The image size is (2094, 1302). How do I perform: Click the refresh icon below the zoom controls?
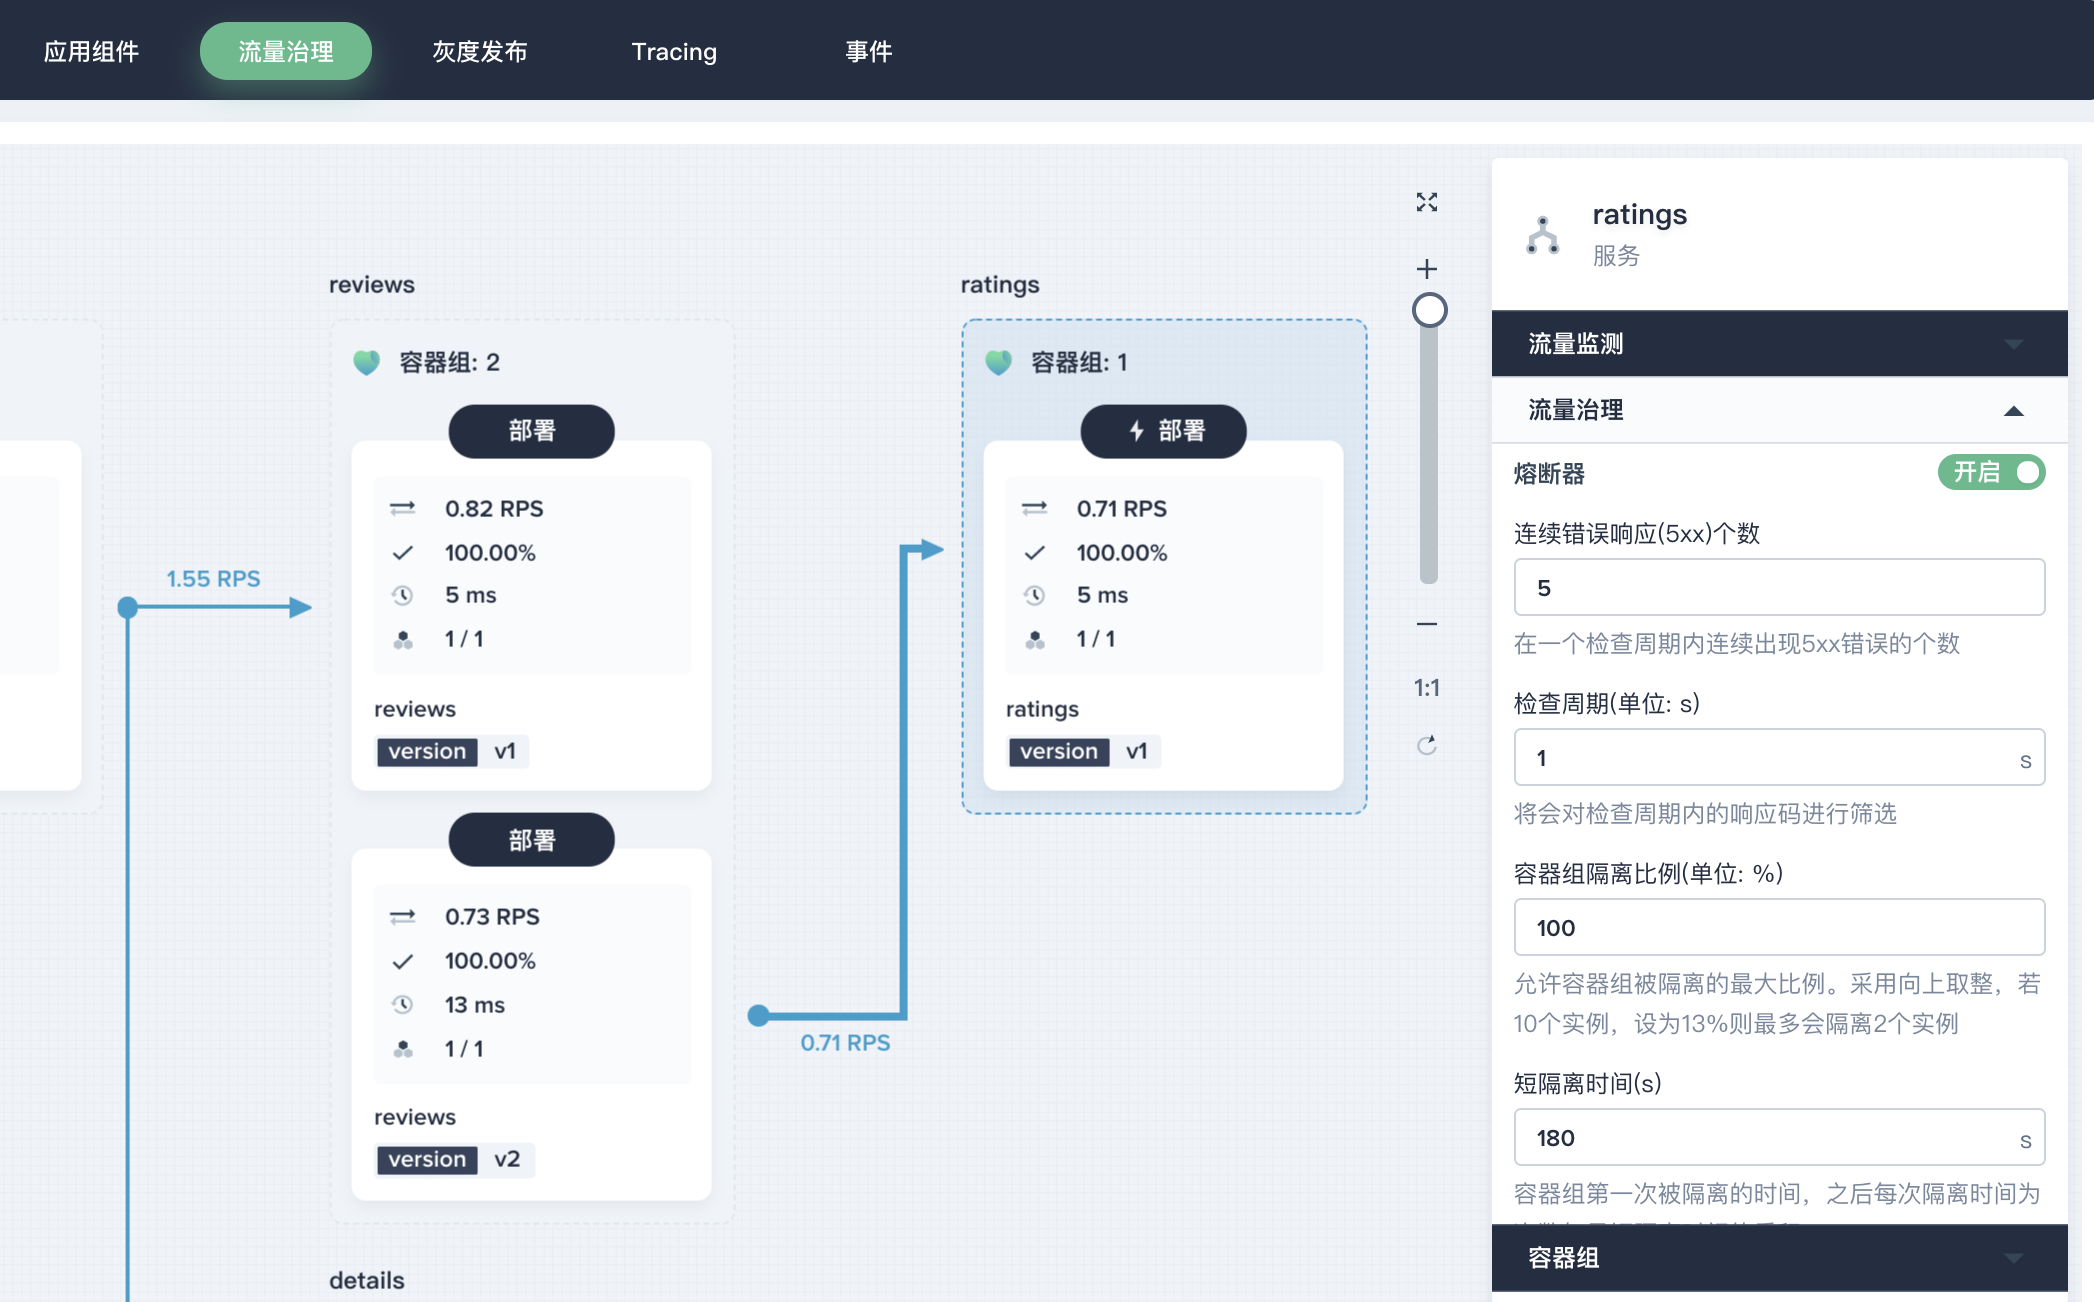click(x=1427, y=744)
